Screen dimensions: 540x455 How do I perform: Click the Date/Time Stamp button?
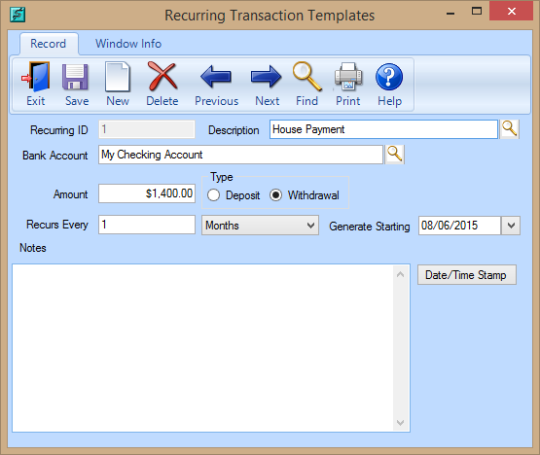[467, 275]
